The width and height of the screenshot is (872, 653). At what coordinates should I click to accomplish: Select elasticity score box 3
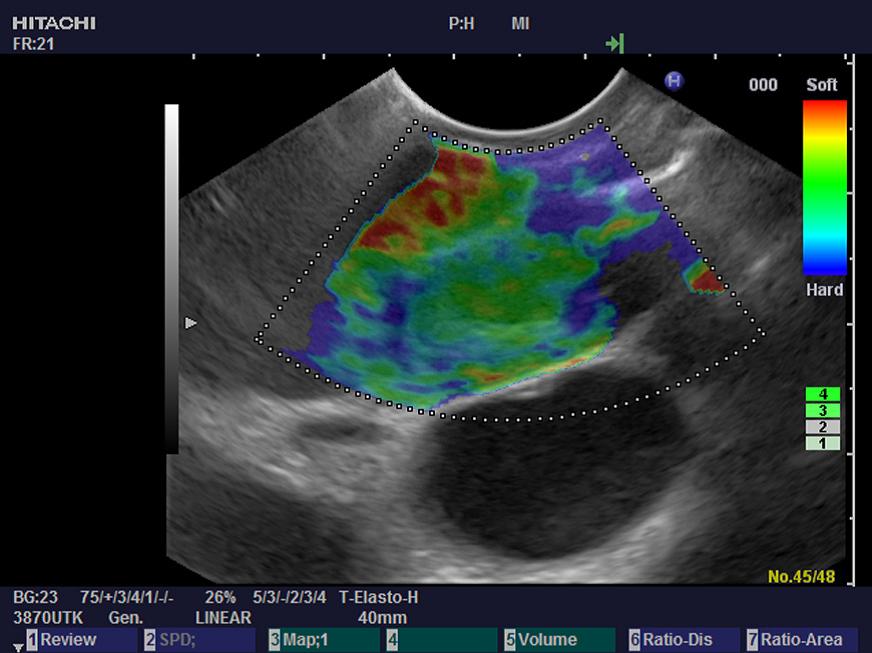pyautogui.click(x=823, y=410)
